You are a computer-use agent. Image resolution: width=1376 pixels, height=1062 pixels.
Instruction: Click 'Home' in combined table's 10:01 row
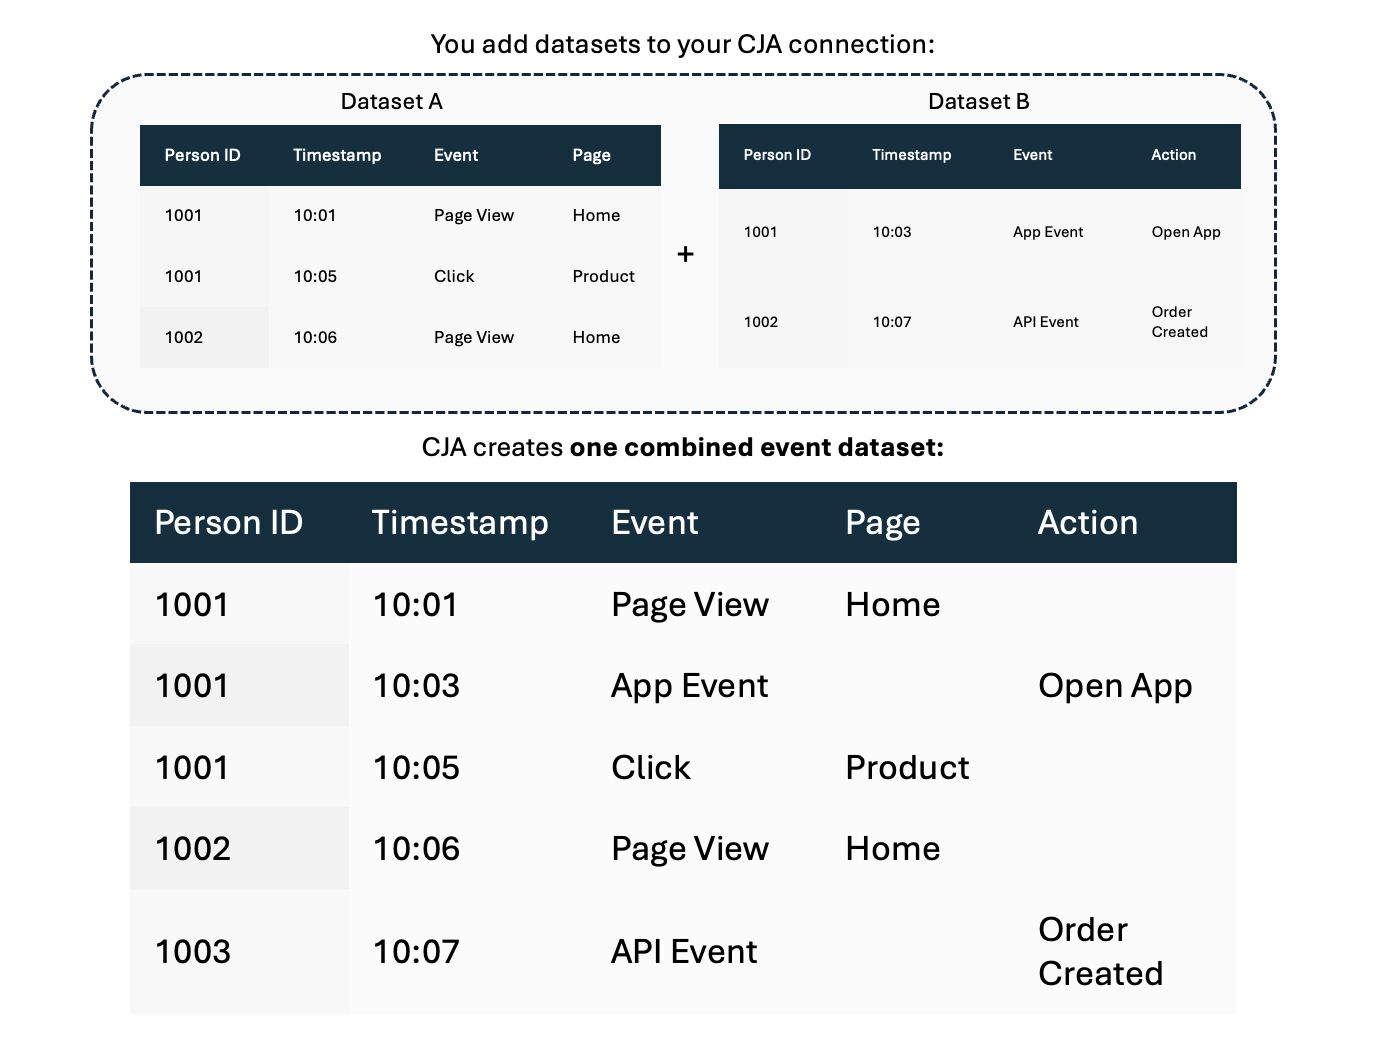(x=892, y=604)
